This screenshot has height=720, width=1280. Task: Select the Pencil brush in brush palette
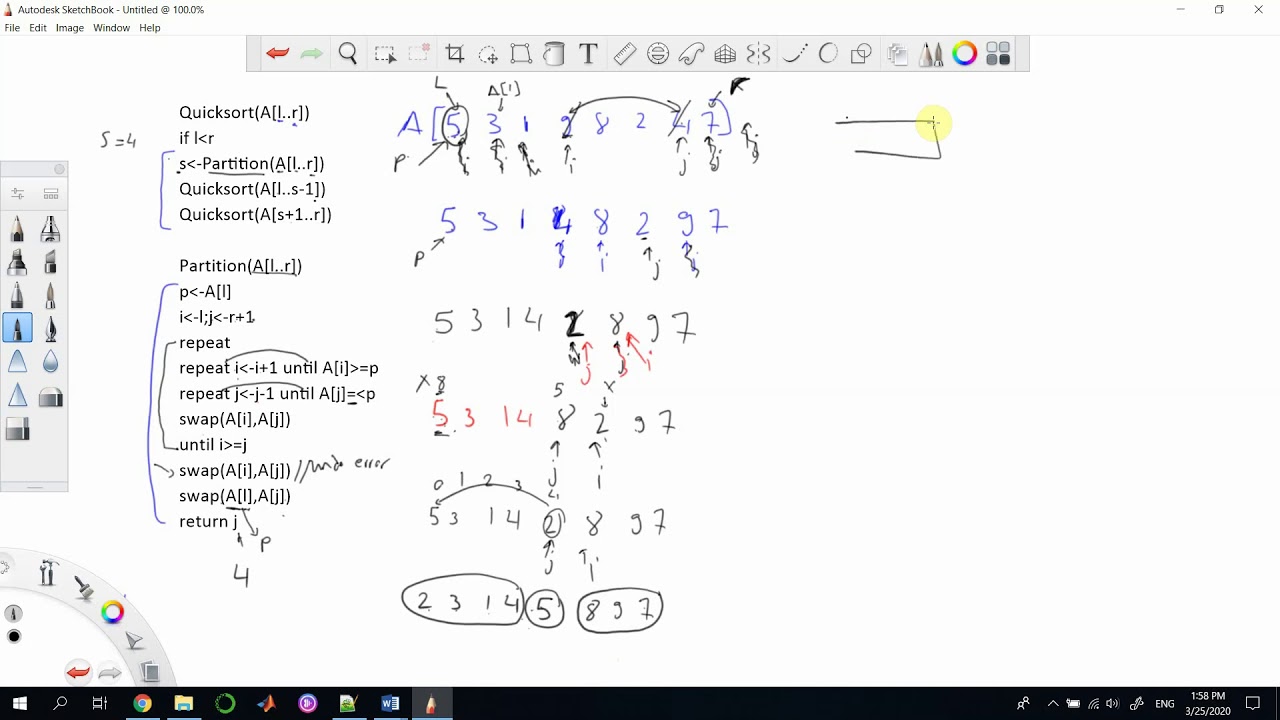(18, 229)
